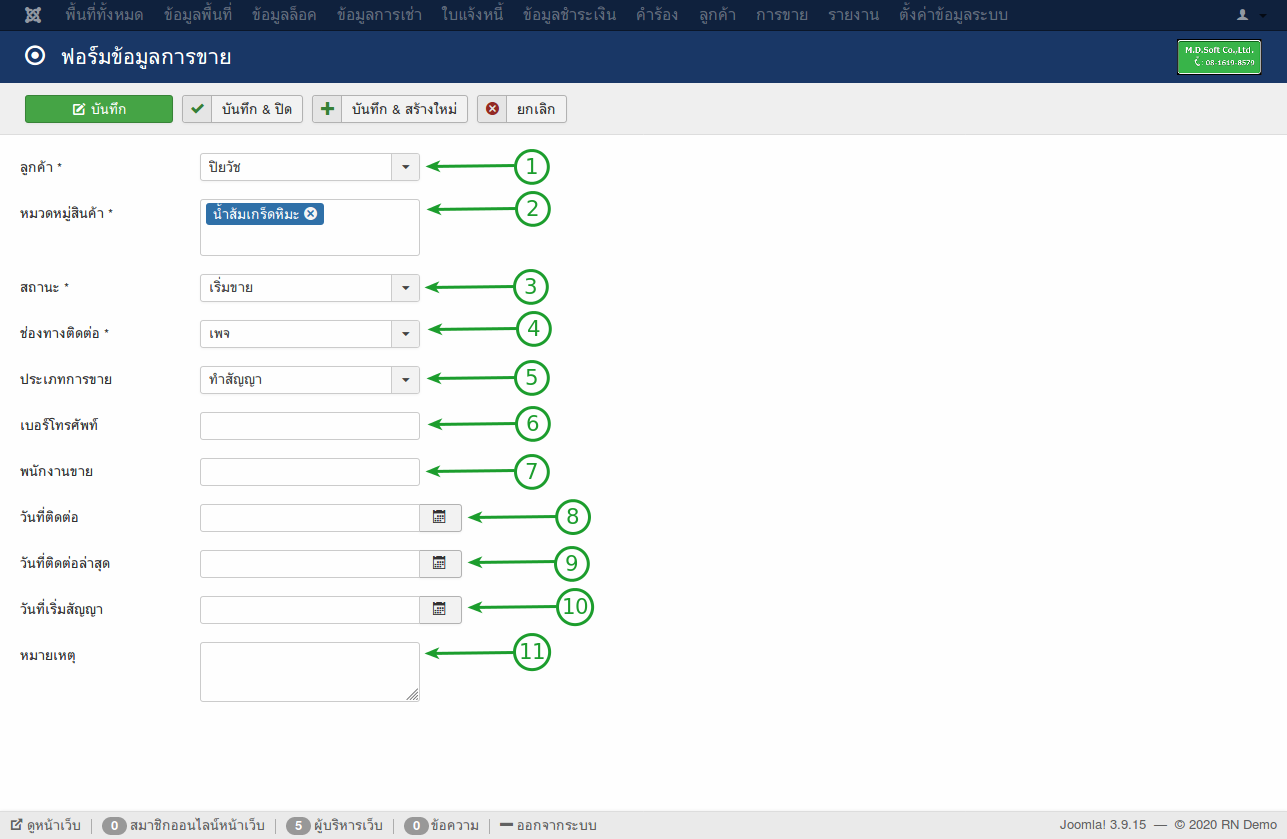Viewport: 1287px width, 839px height.
Task: Click the Joomla logo icon
Action: coord(32,15)
